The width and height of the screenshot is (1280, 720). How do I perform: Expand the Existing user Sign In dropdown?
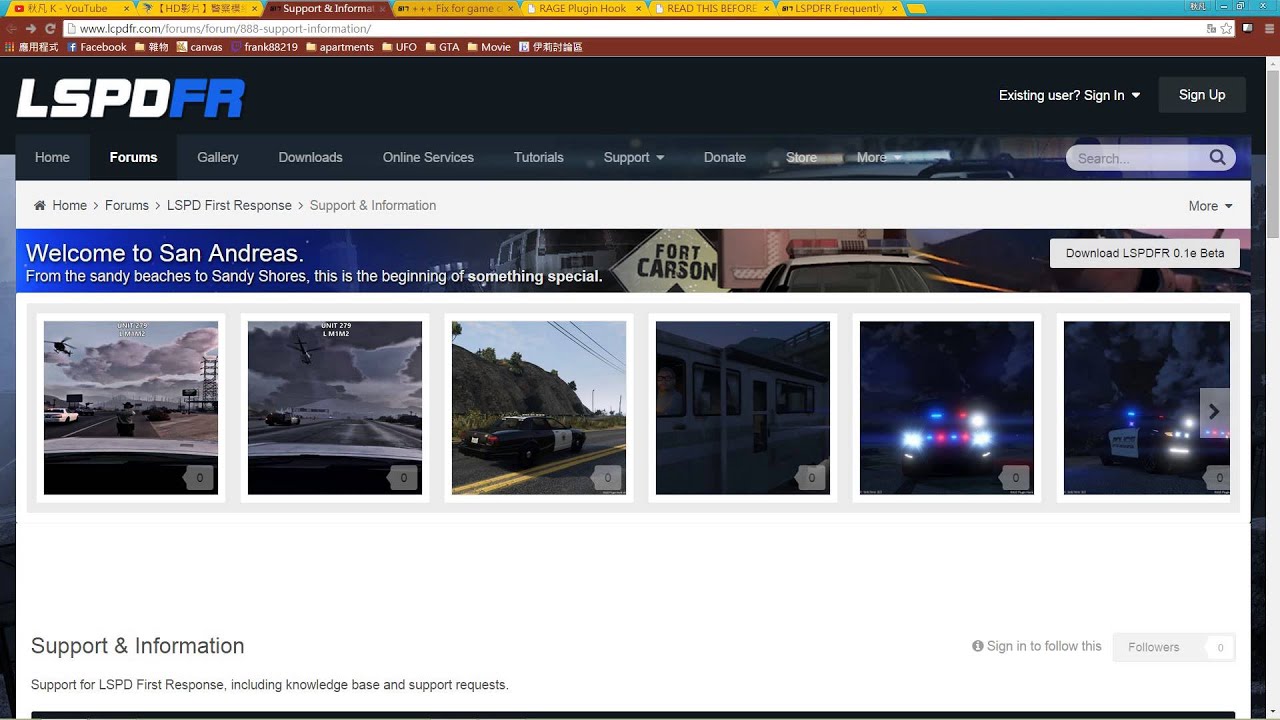[x=1069, y=95]
